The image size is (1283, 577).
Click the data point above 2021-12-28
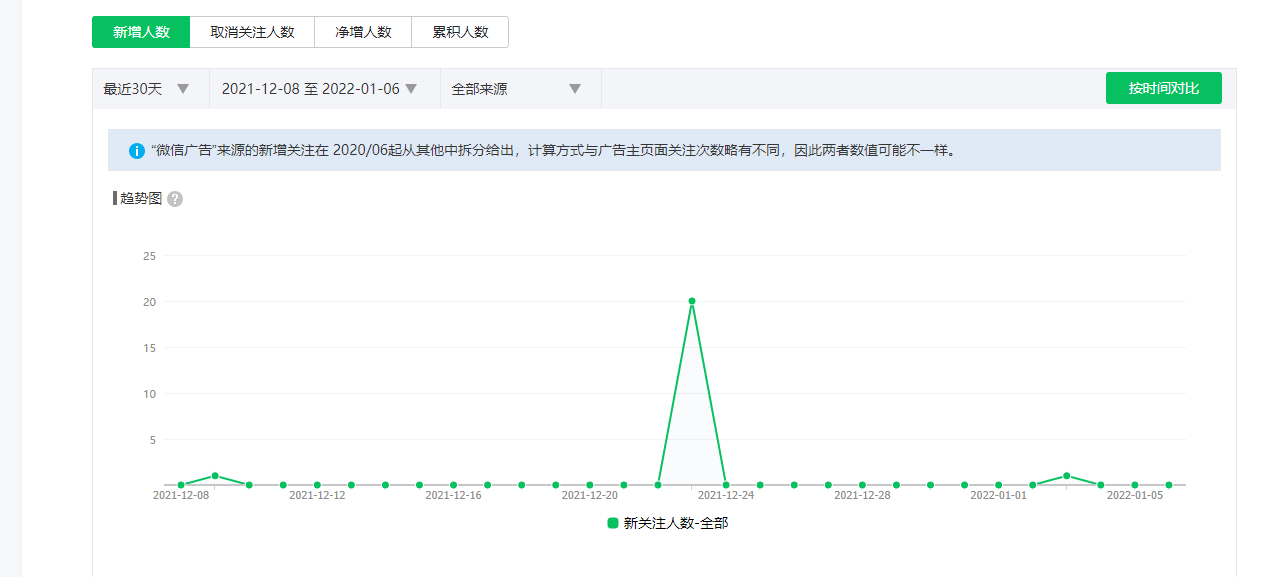(x=862, y=485)
